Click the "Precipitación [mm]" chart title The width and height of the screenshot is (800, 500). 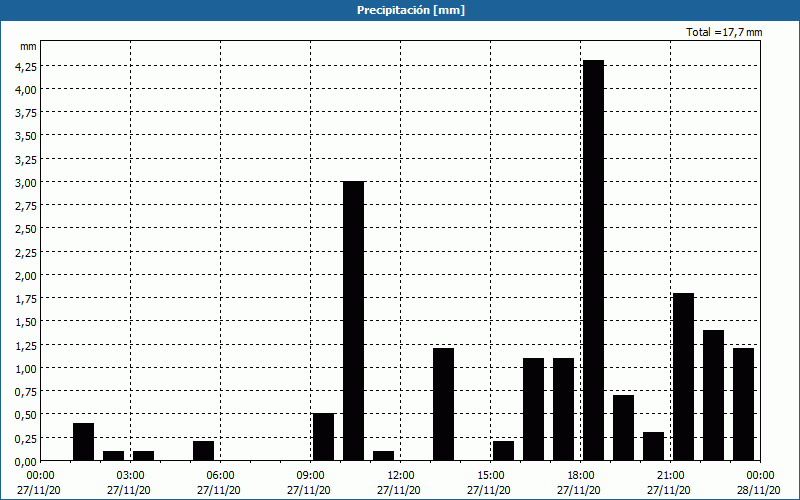coord(411,10)
